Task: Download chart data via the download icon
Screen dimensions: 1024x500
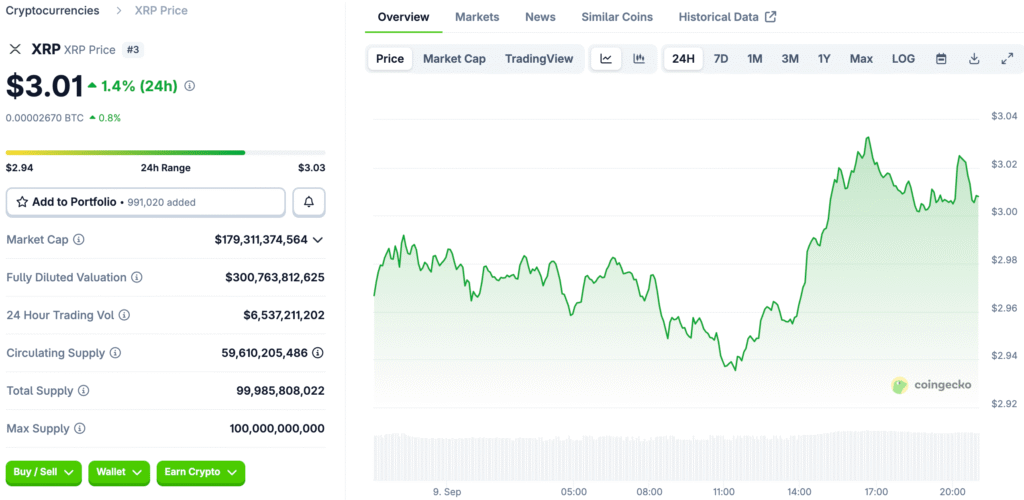Action: 974,59
